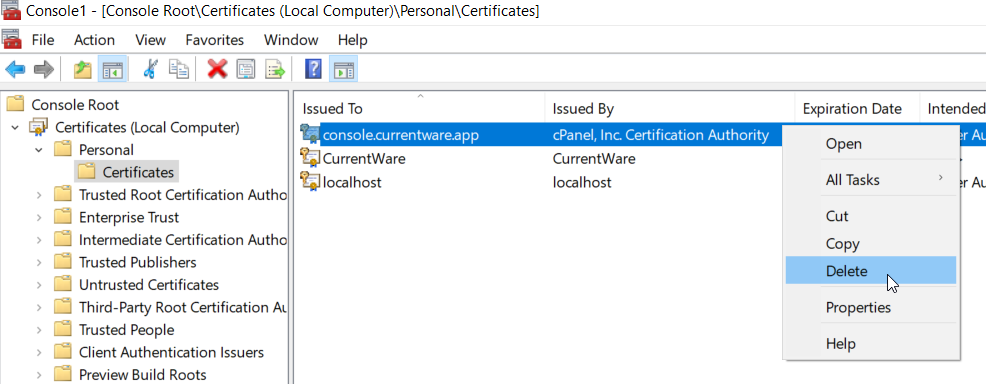
Task: Click the Copy toolbar icon
Action: coord(179,69)
